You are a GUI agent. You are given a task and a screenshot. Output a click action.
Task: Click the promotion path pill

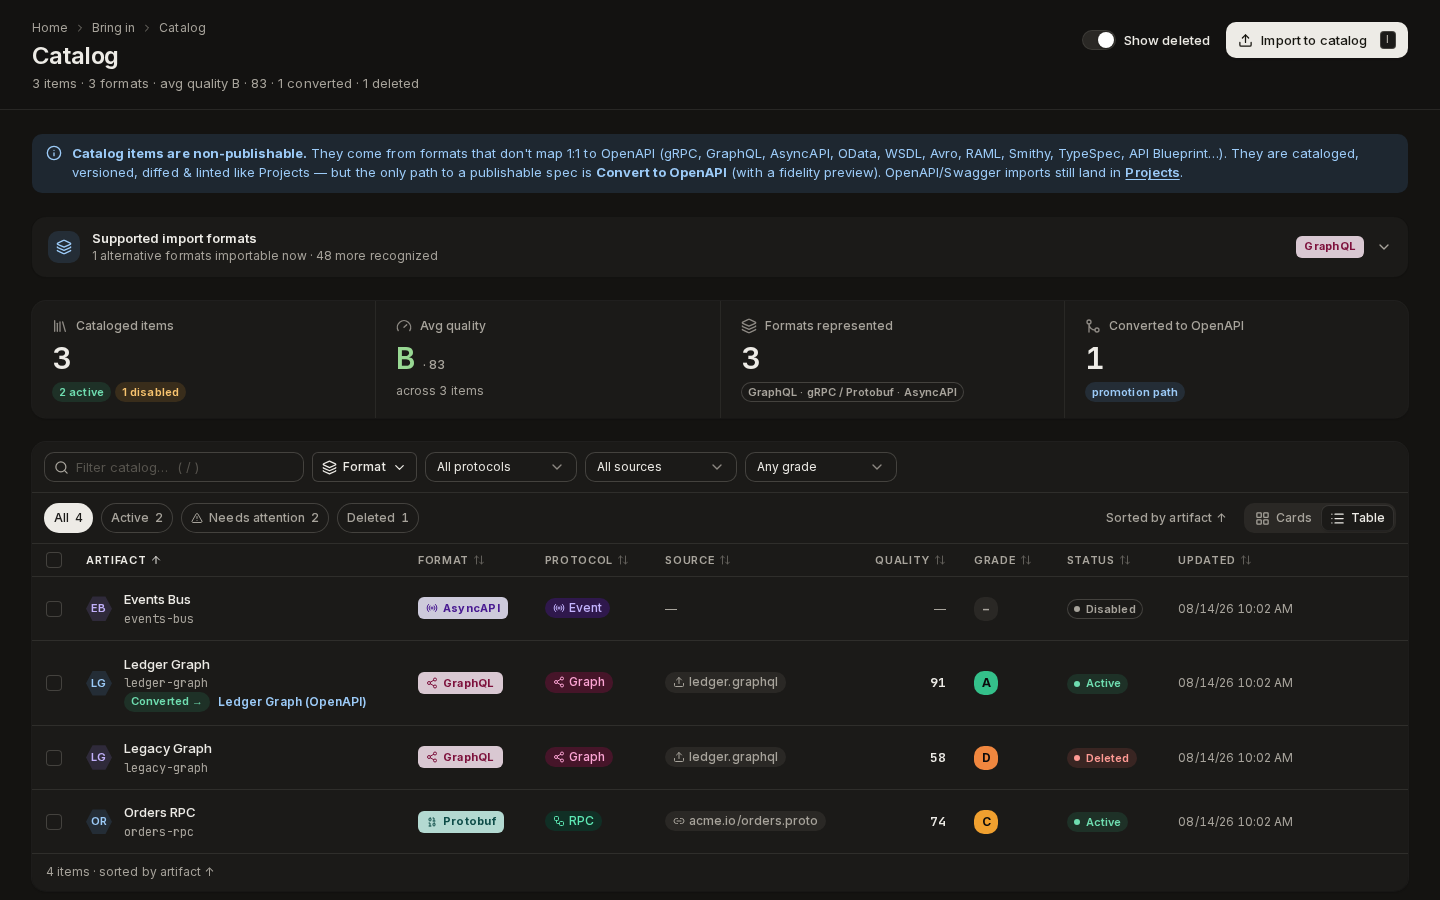[x=1135, y=392]
